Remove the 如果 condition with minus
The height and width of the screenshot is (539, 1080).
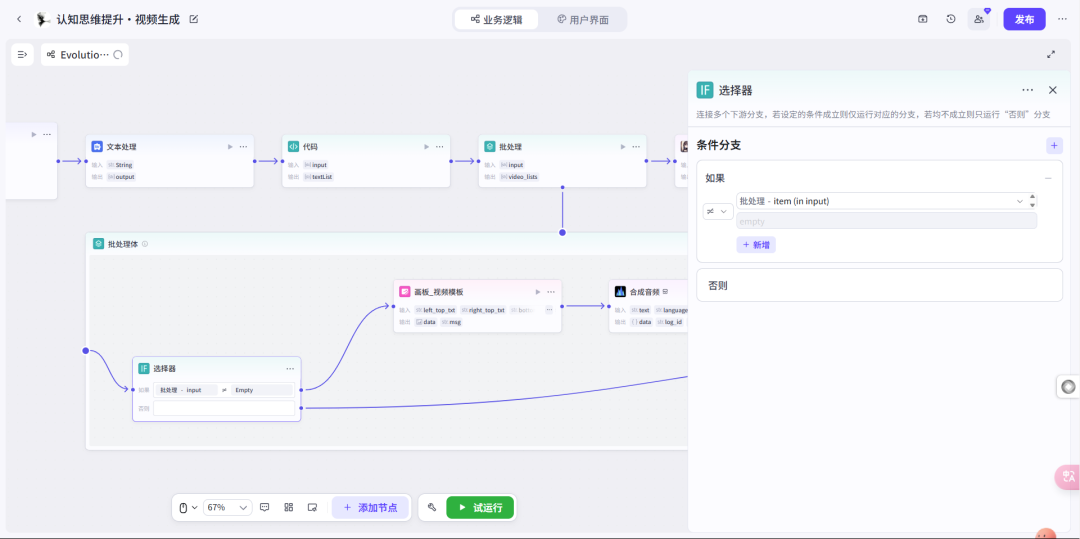(x=1048, y=178)
